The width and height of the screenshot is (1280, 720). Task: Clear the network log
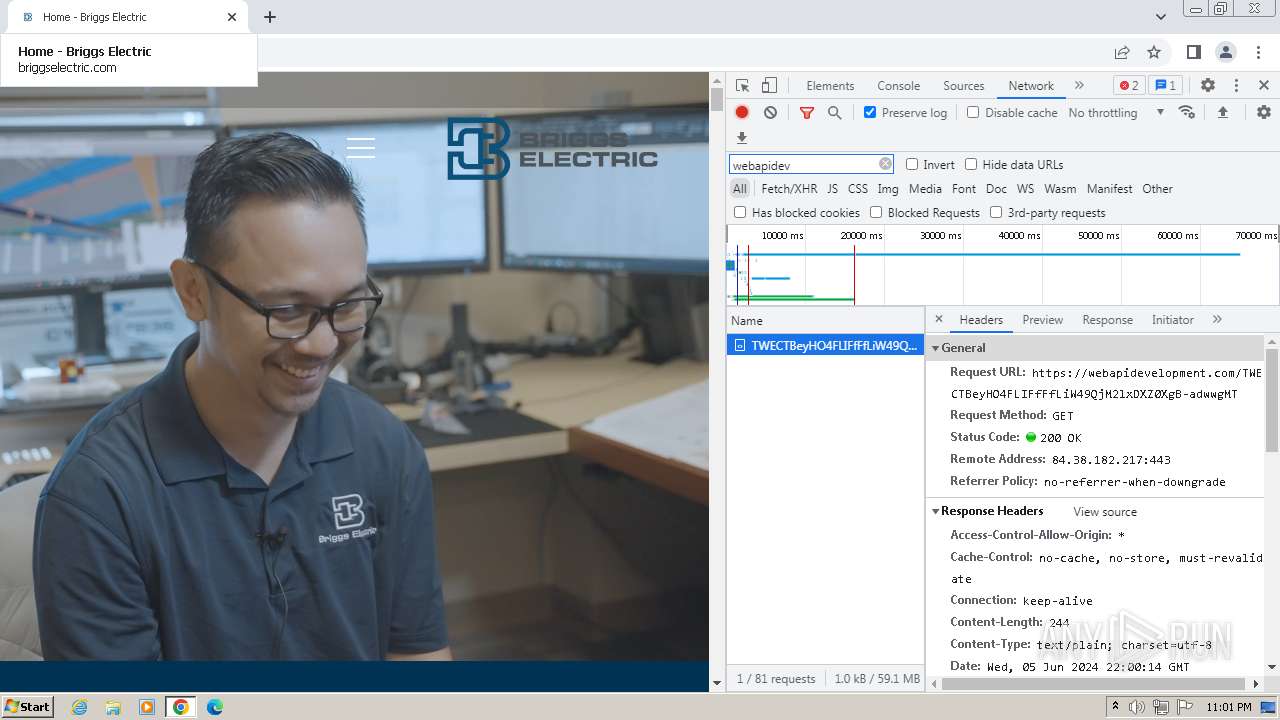[x=770, y=113]
